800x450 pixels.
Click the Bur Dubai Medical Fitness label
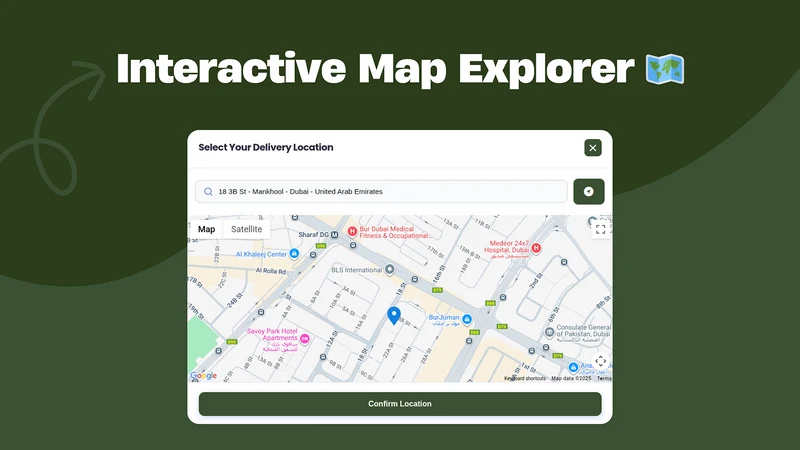(393, 232)
